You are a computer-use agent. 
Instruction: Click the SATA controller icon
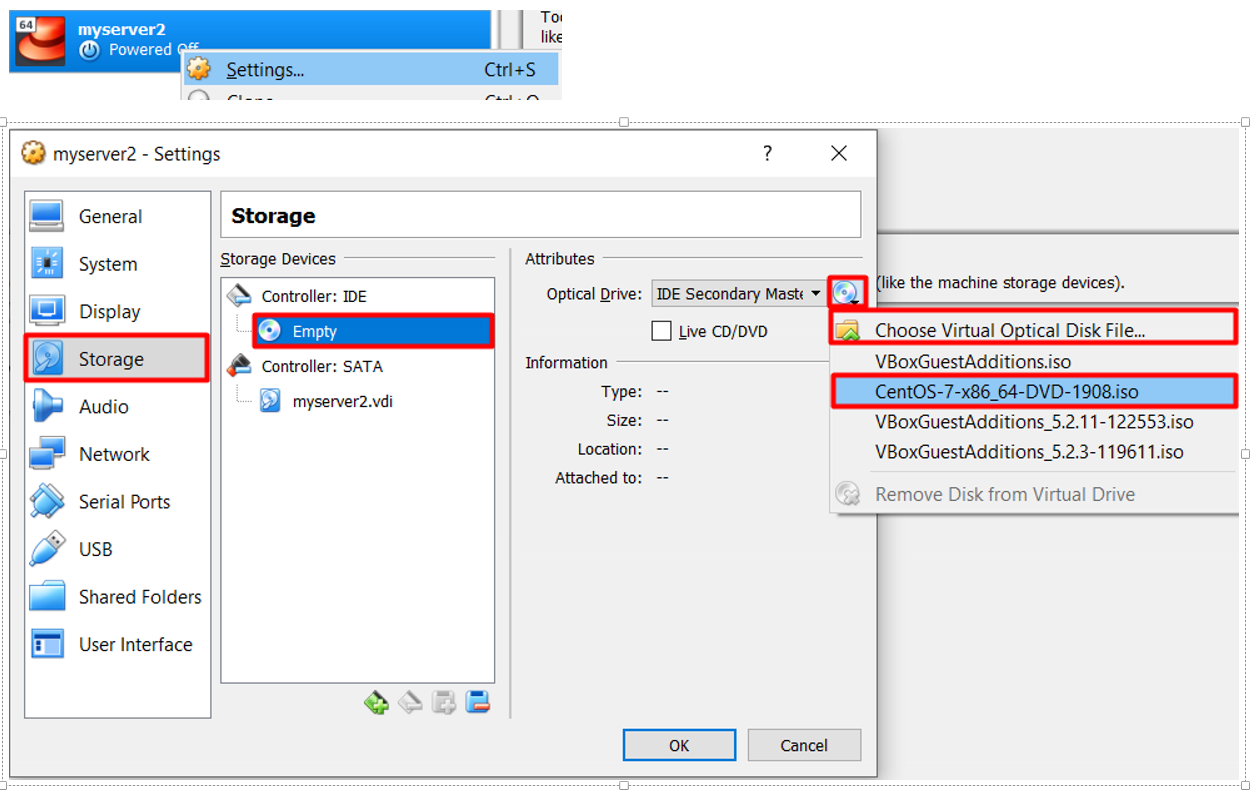tap(239, 366)
